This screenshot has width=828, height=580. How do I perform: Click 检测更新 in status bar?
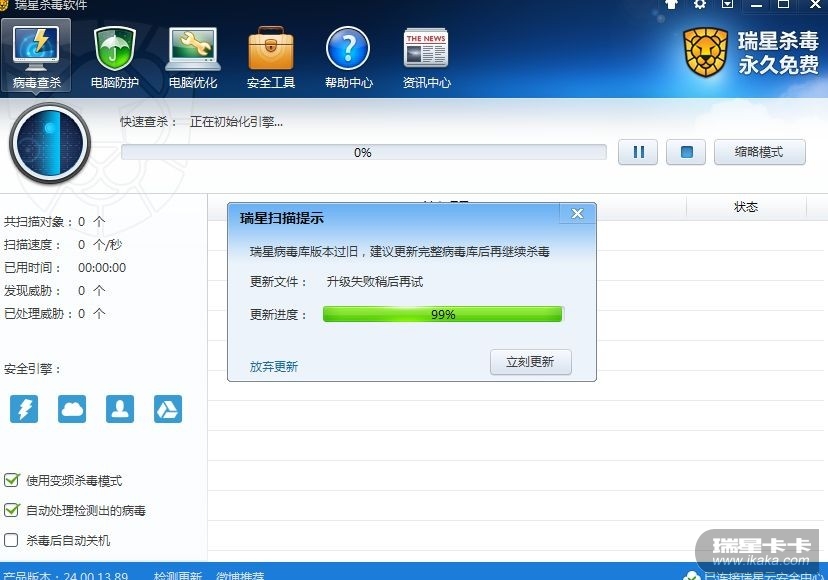tap(177, 575)
